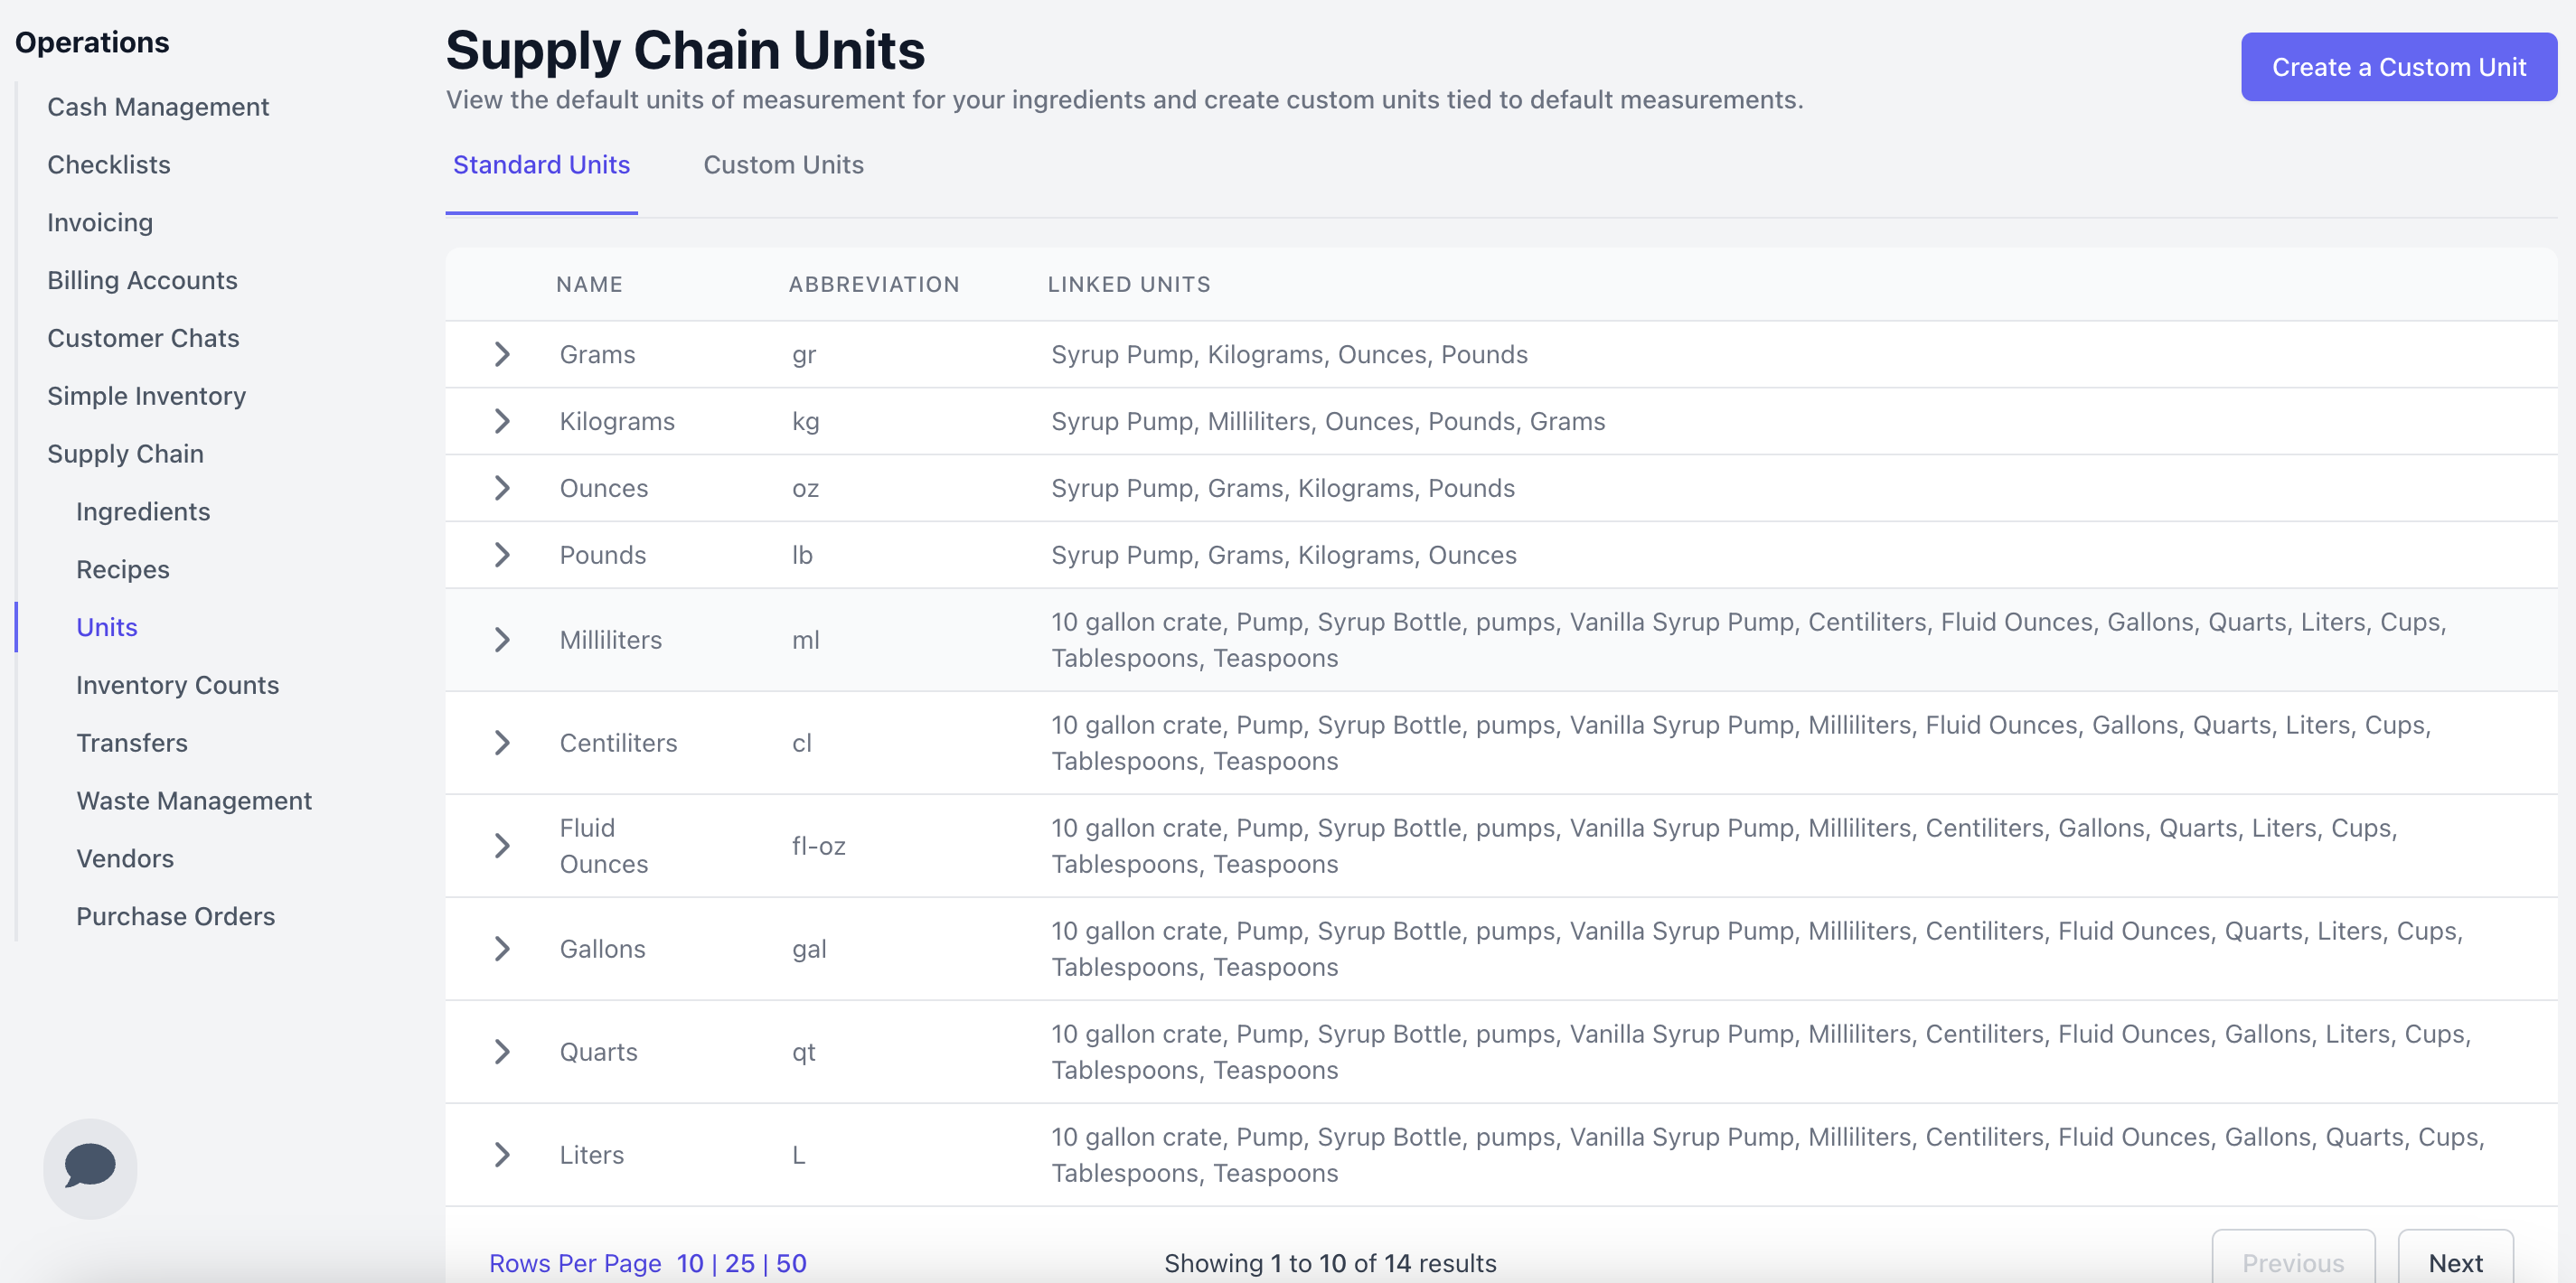This screenshot has height=1283, width=2576.
Task: Click the 'ml' abbreviation cell
Action: 806,641
